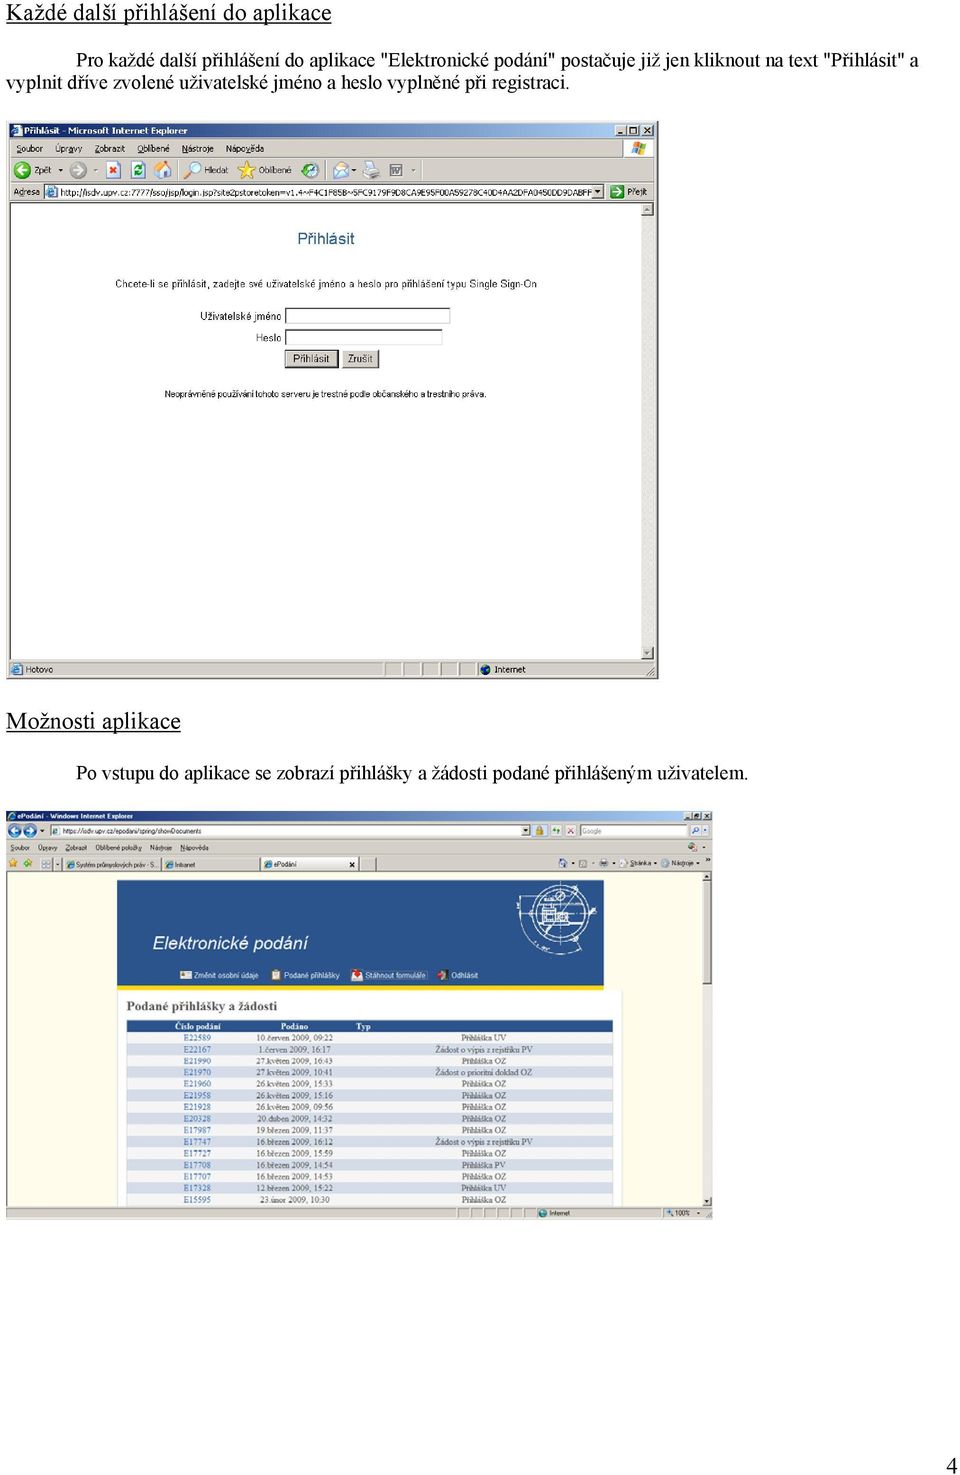Click the scroll down arrow in the ePodání window
The width and height of the screenshot is (960, 1475).
click(x=707, y=1201)
